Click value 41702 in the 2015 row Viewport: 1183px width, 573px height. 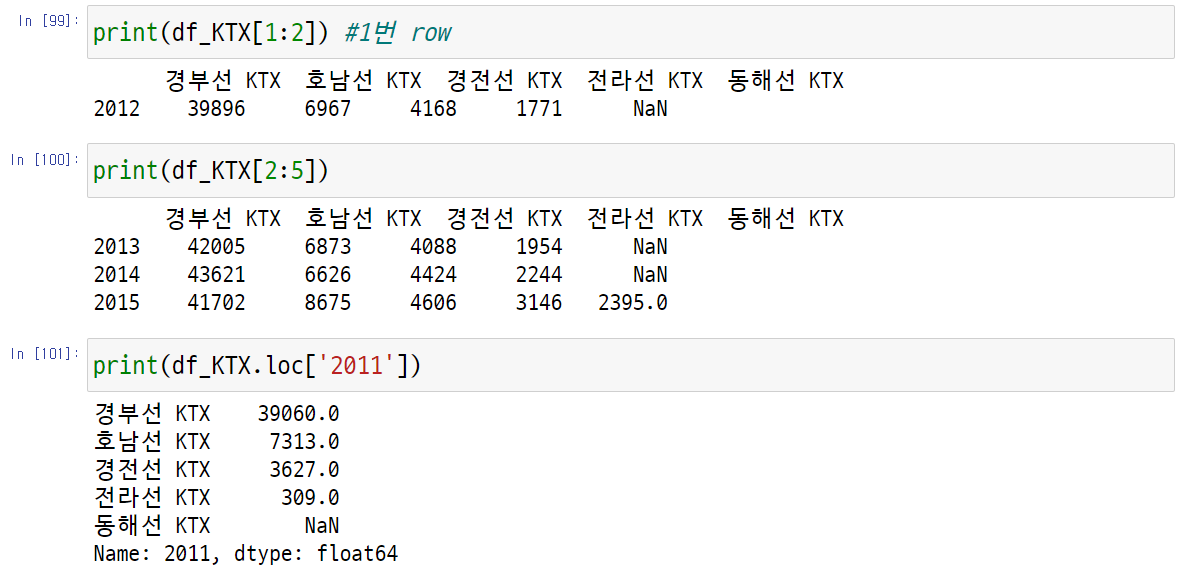tap(217, 303)
